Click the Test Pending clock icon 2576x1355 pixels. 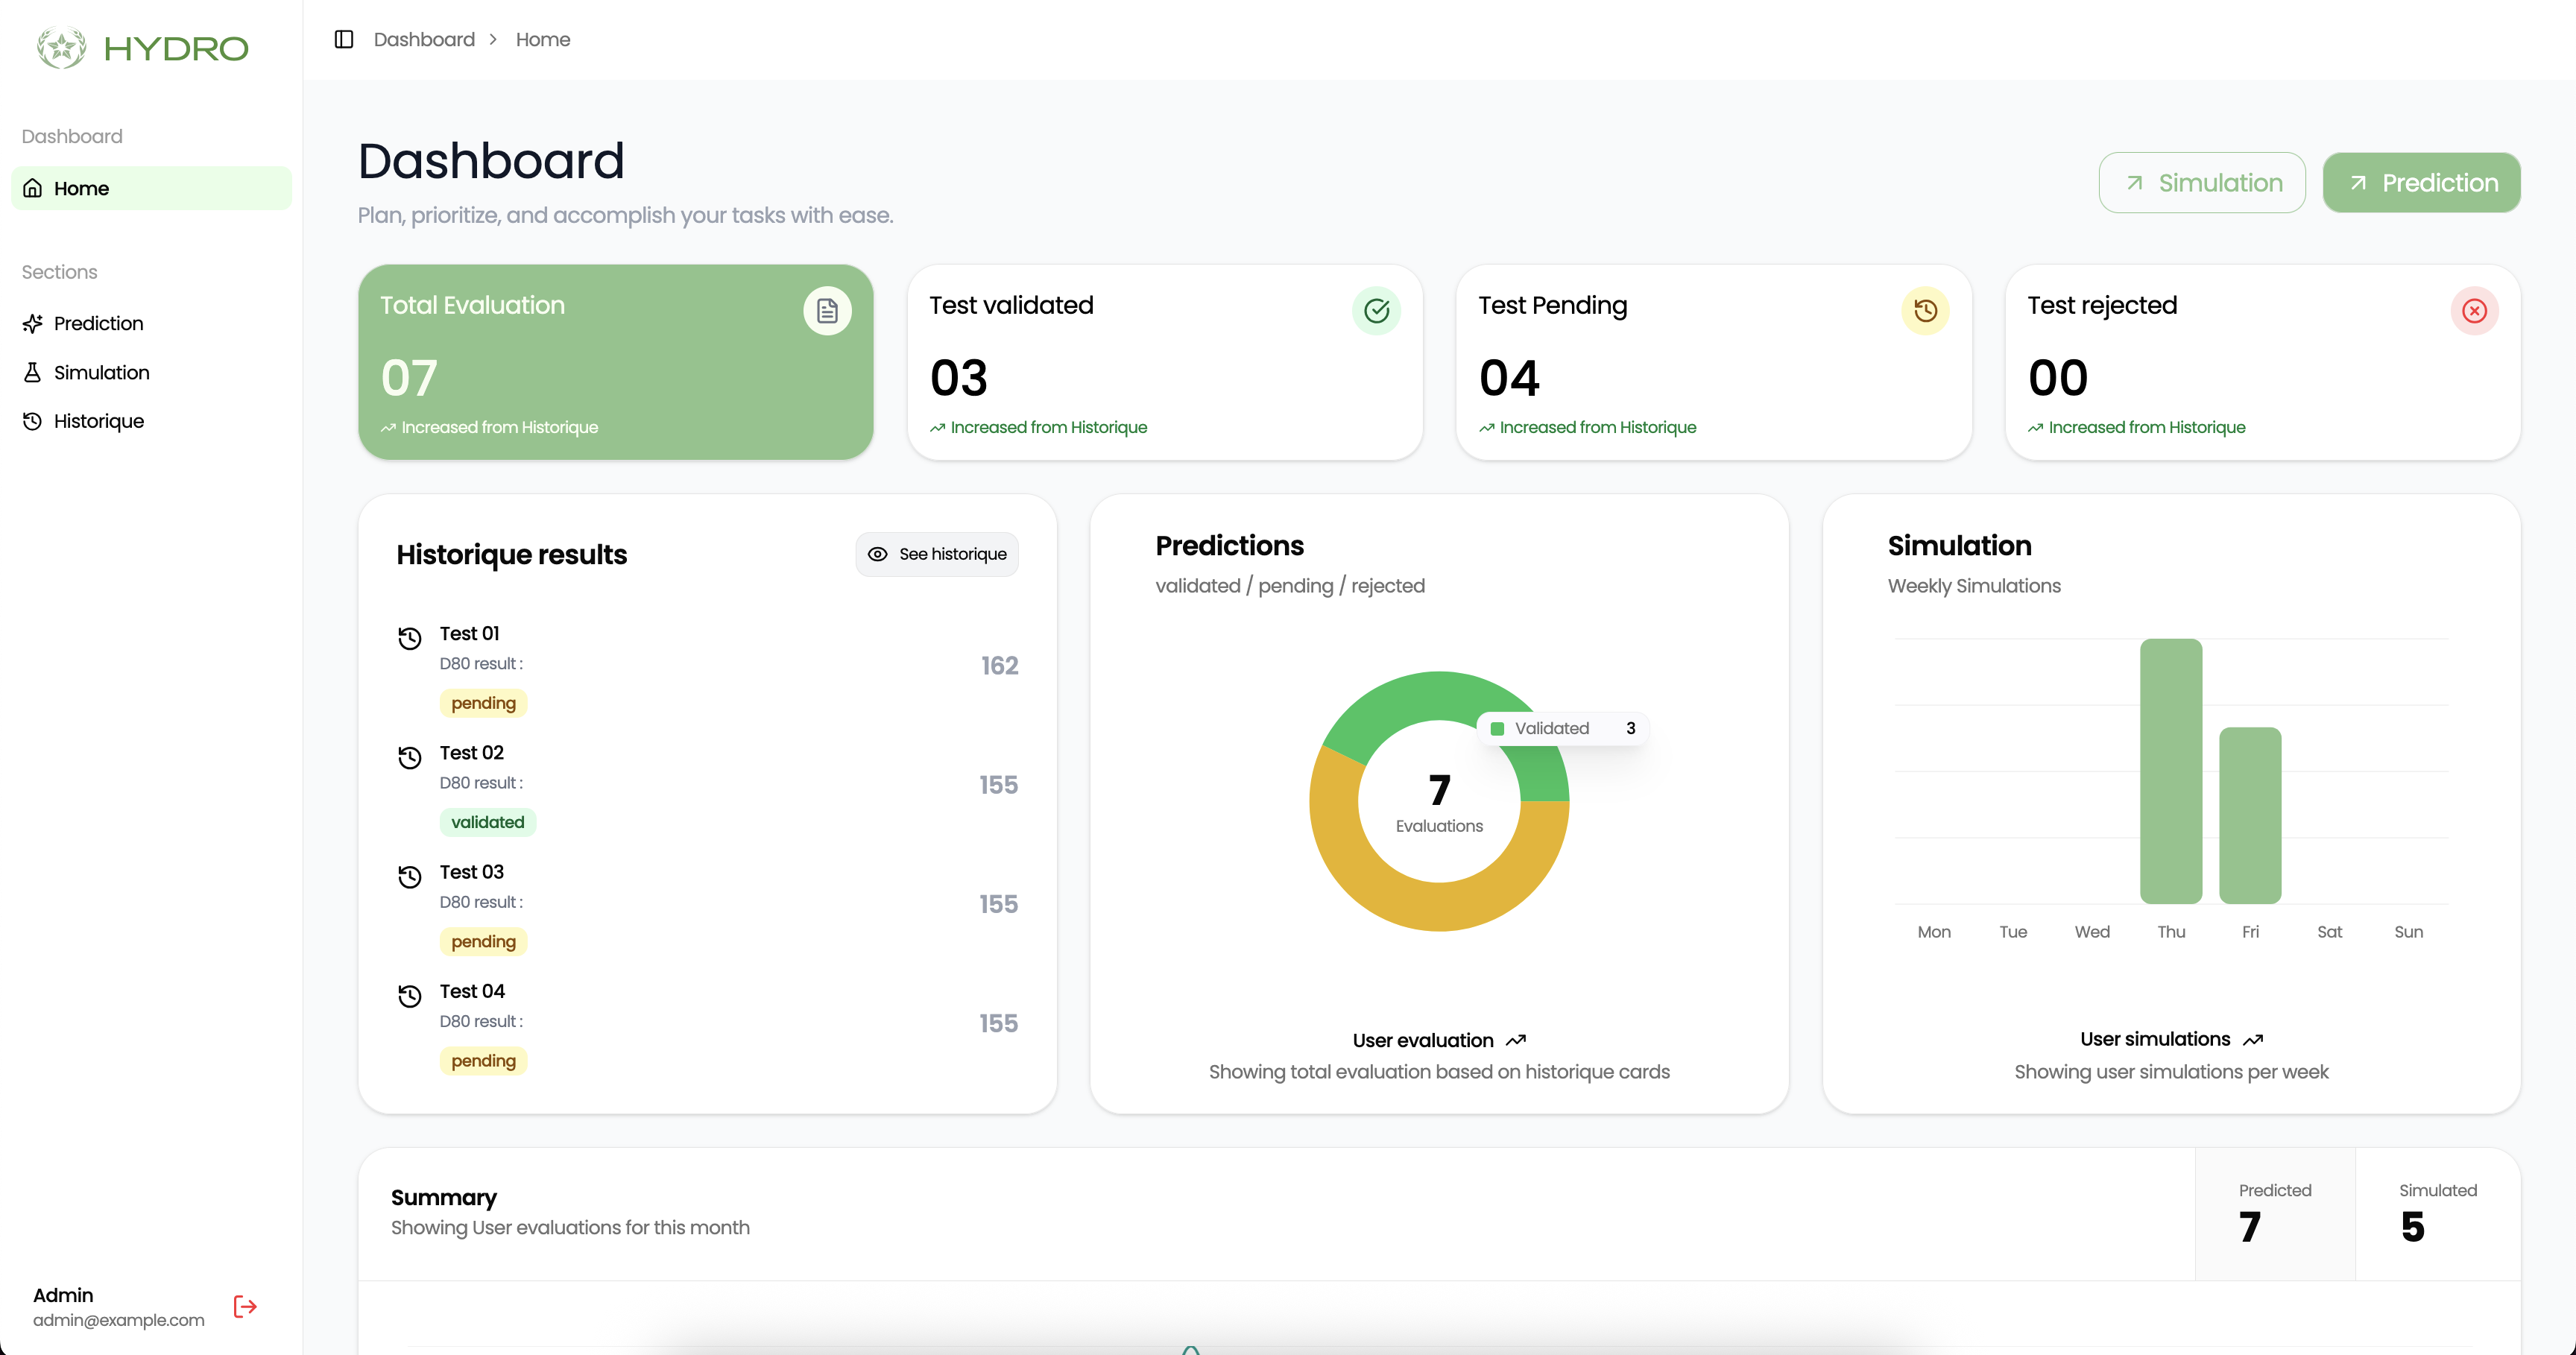click(x=1925, y=310)
